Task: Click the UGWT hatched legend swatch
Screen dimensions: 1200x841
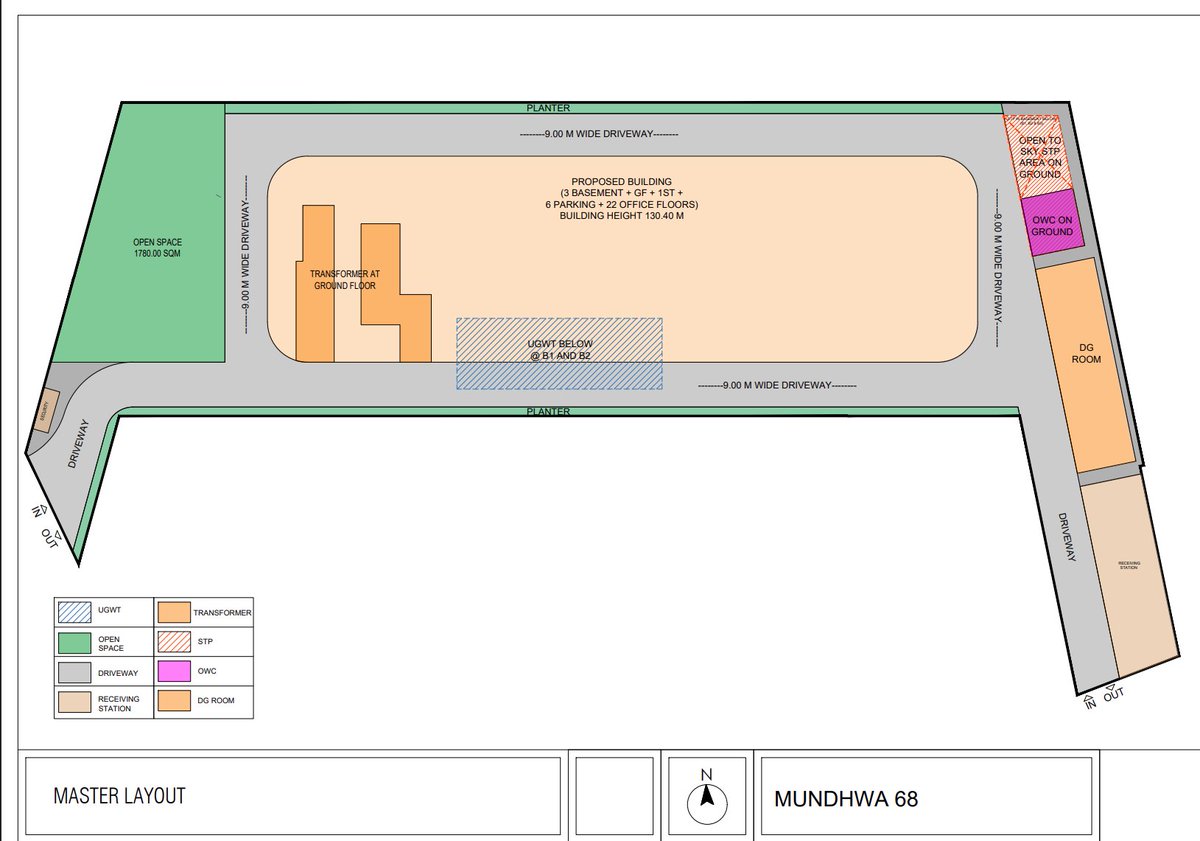Action: [x=77, y=611]
